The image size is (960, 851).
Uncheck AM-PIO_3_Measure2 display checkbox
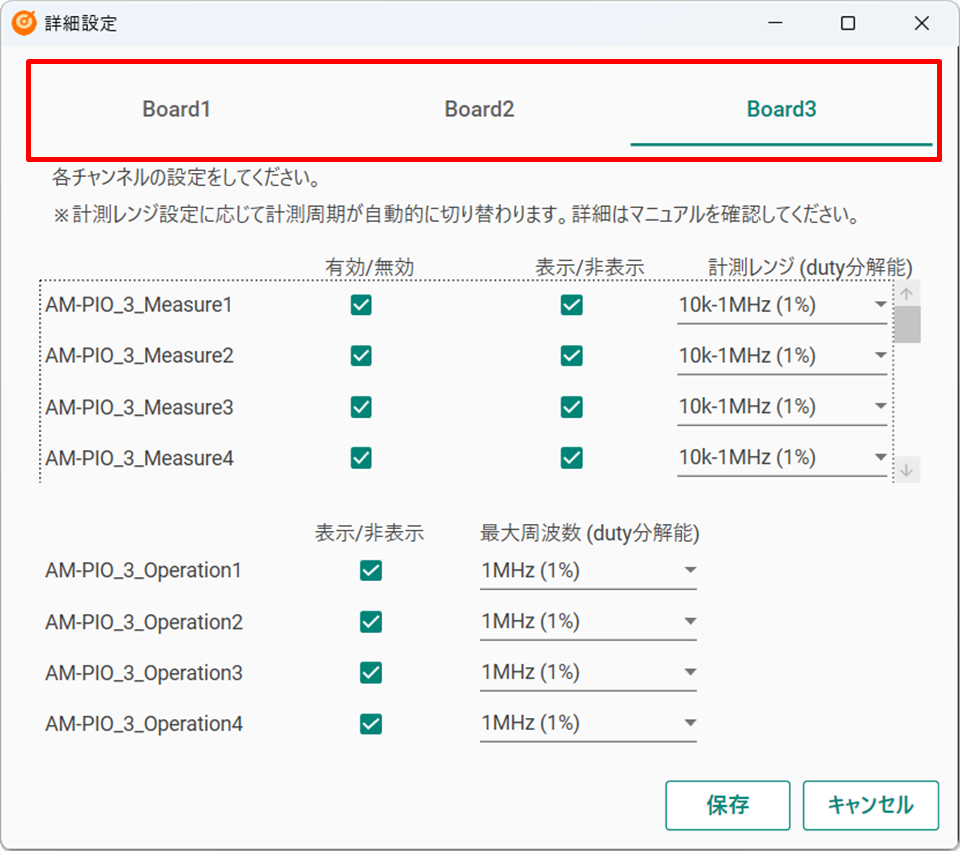click(572, 356)
